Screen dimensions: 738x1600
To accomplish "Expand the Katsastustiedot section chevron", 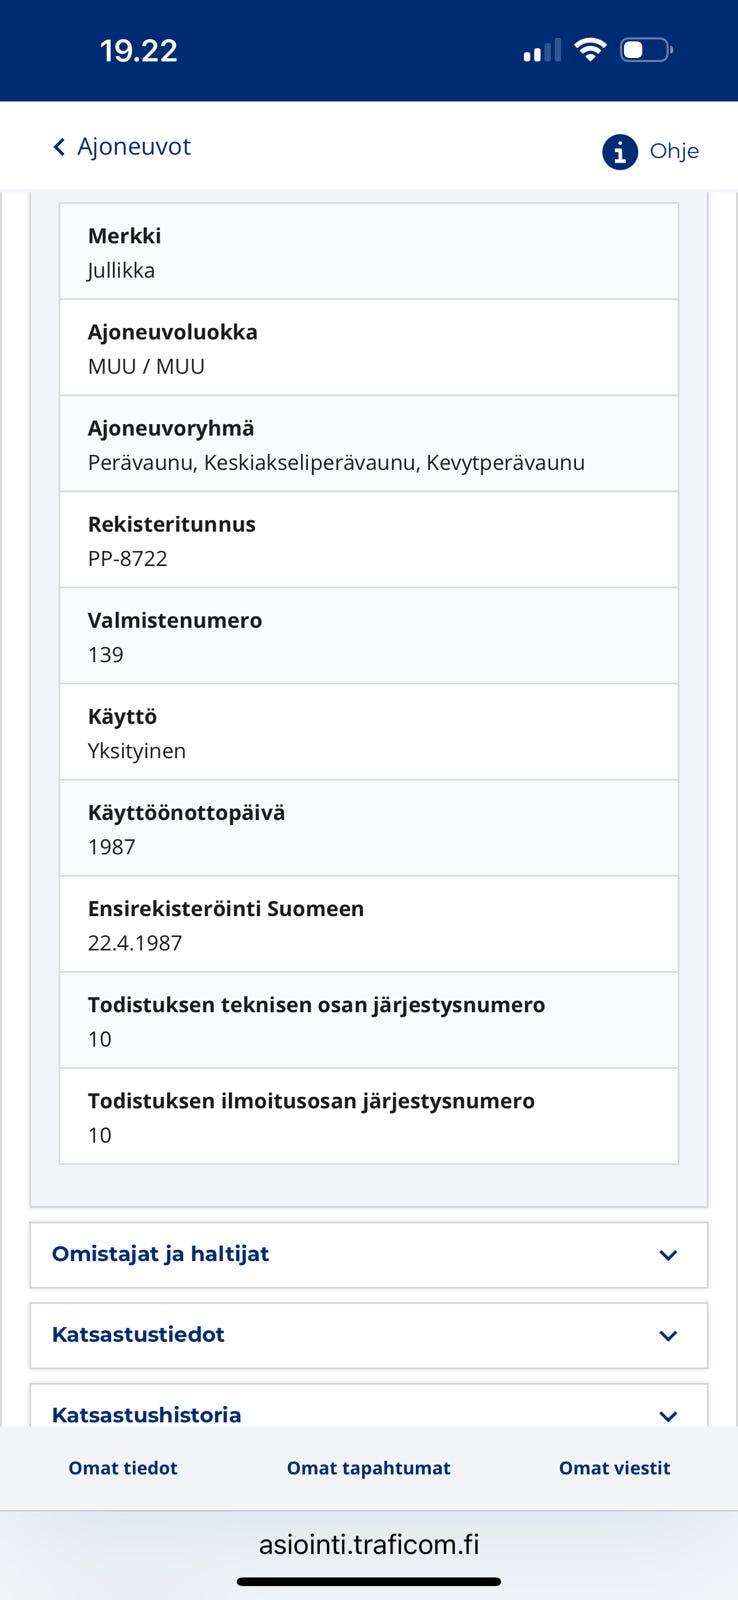I will click(668, 1335).
